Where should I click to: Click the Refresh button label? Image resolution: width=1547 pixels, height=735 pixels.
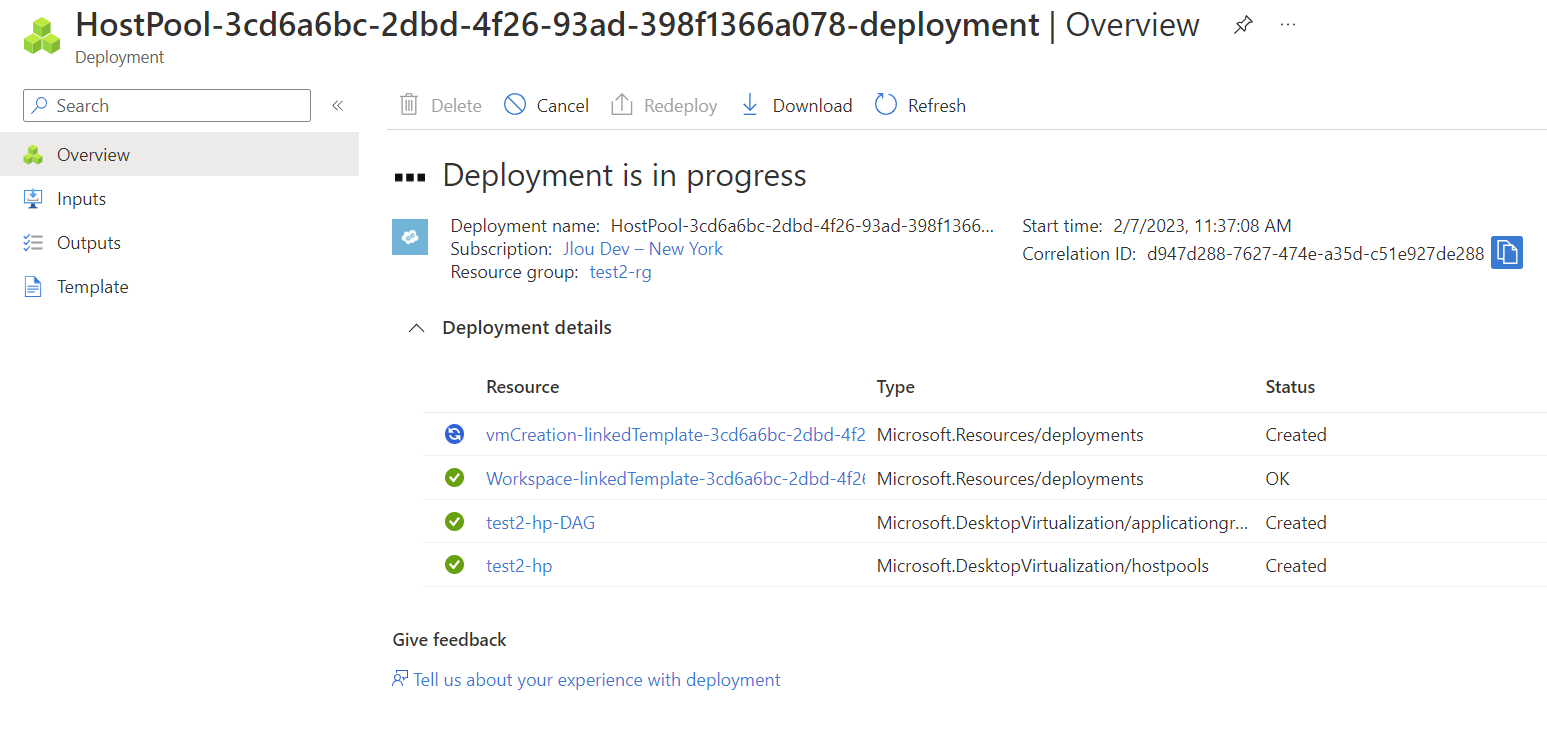tap(937, 106)
